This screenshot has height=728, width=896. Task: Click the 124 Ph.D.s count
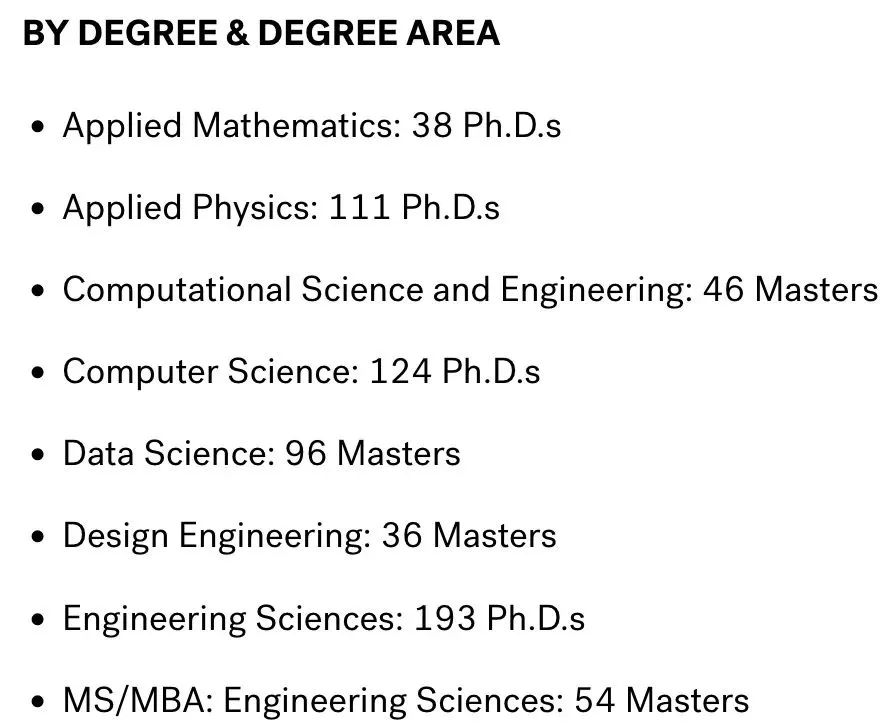pos(455,371)
